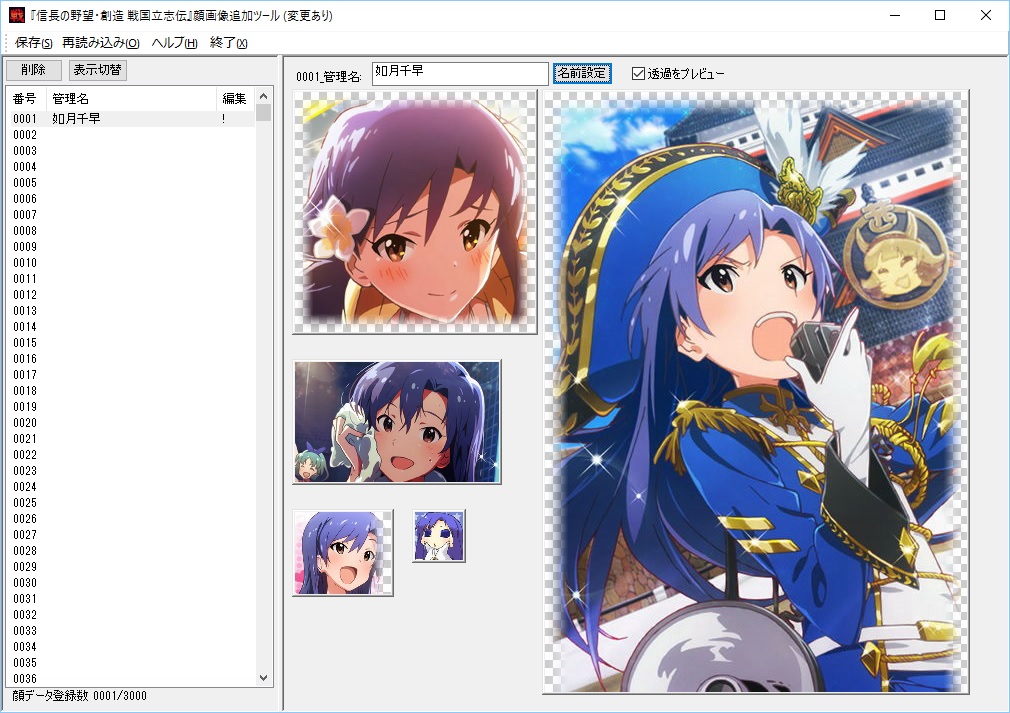Viewport: 1010px width, 713px height.
Task: Select the 0012 list row
Action: (131, 295)
